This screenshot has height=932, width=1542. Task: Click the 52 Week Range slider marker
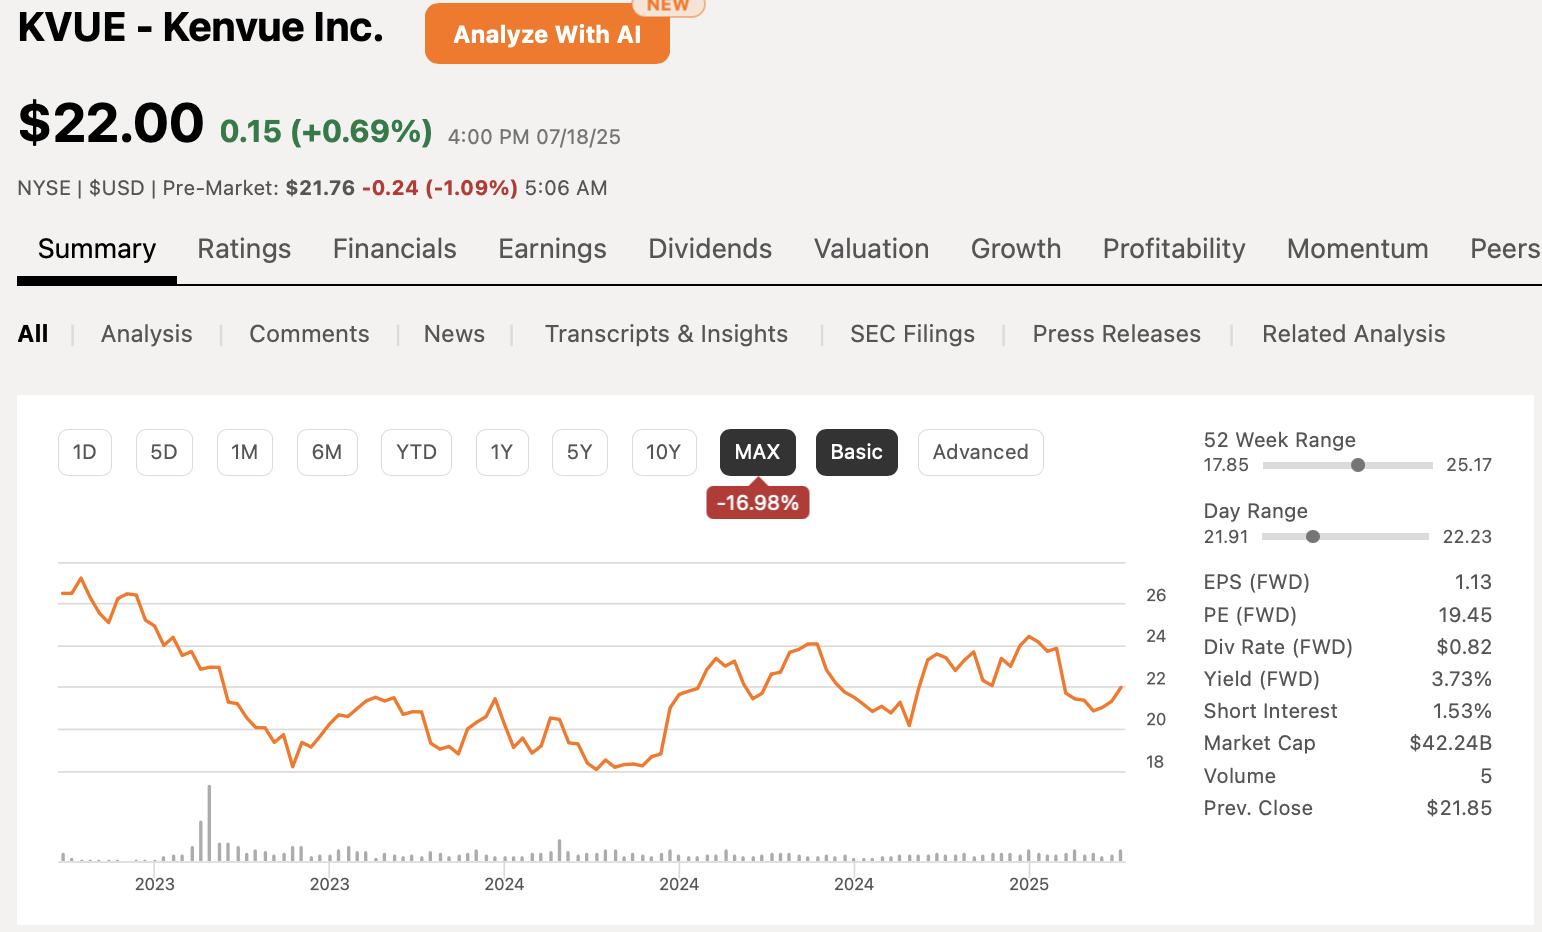tap(1357, 464)
